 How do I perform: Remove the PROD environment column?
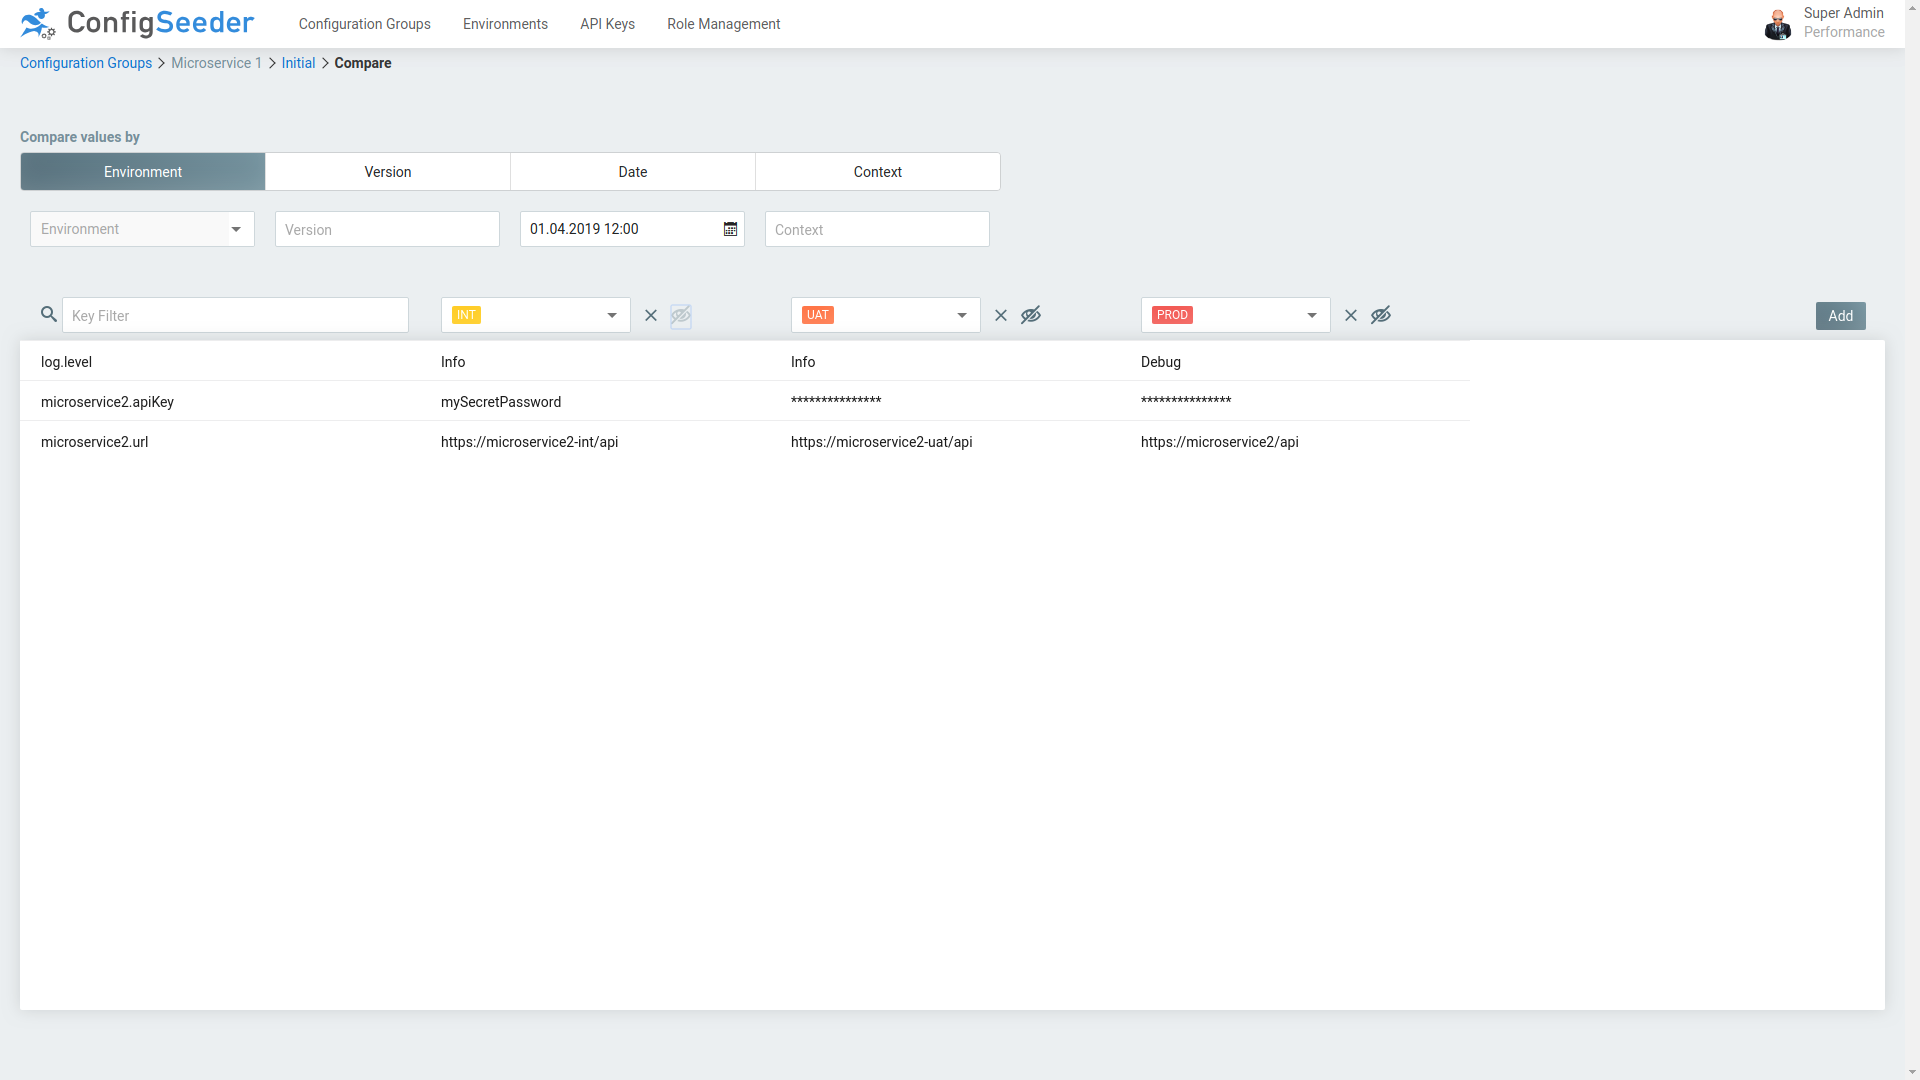[1351, 315]
